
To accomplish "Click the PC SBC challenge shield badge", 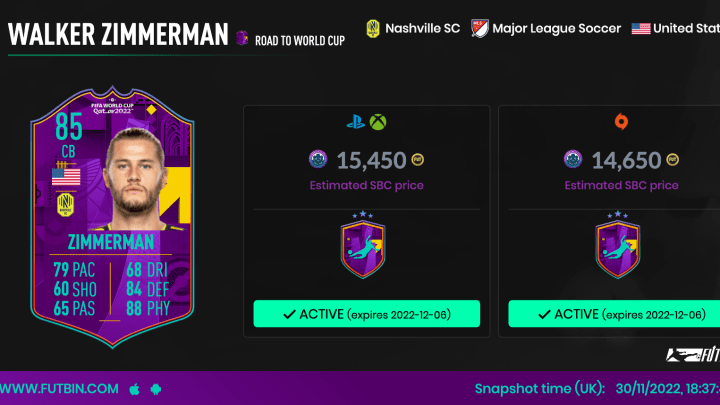I will point(618,246).
